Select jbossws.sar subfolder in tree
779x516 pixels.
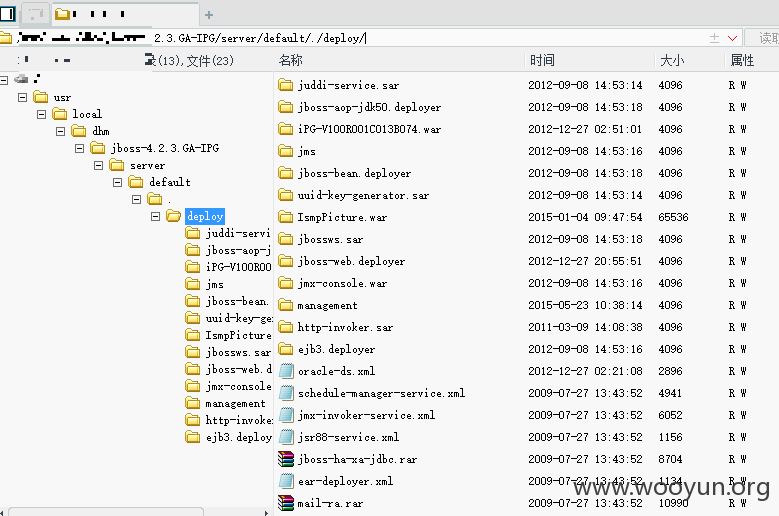coord(238,352)
